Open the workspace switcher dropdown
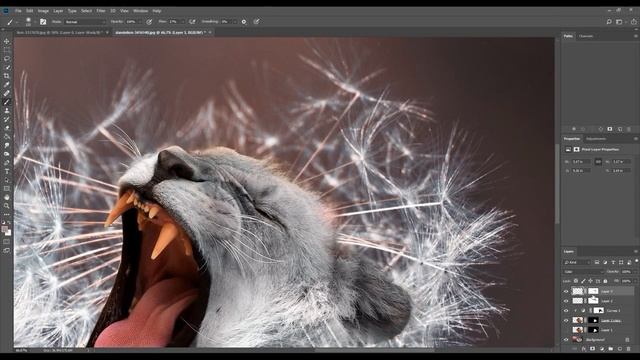This screenshot has width=640, height=360. coord(620,22)
